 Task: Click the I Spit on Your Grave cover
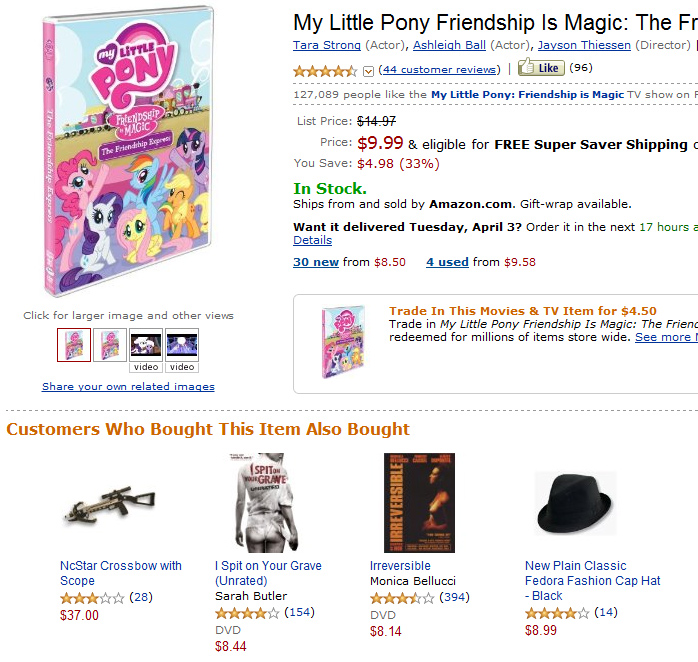pyautogui.click(x=259, y=502)
